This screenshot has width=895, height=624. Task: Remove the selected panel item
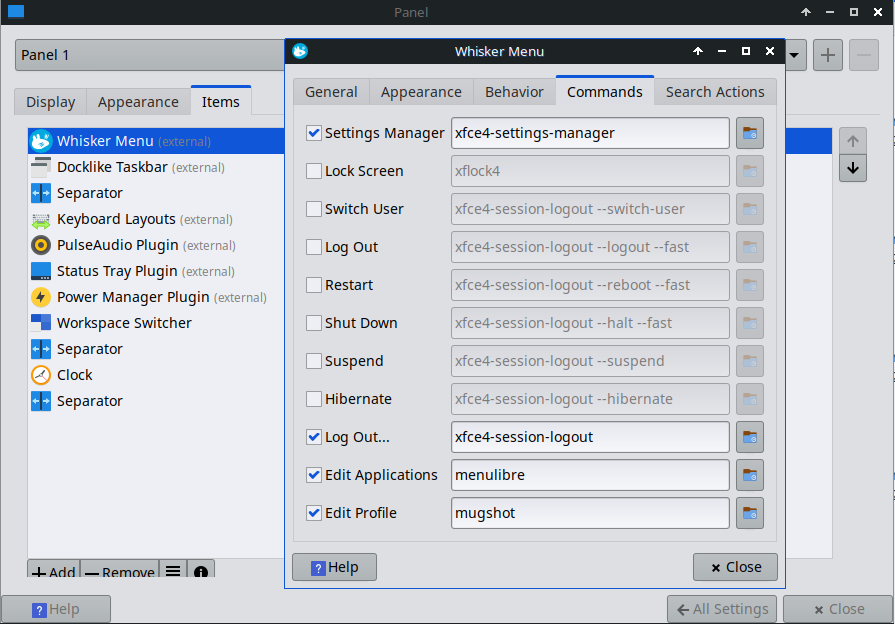pyautogui.click(x=120, y=570)
